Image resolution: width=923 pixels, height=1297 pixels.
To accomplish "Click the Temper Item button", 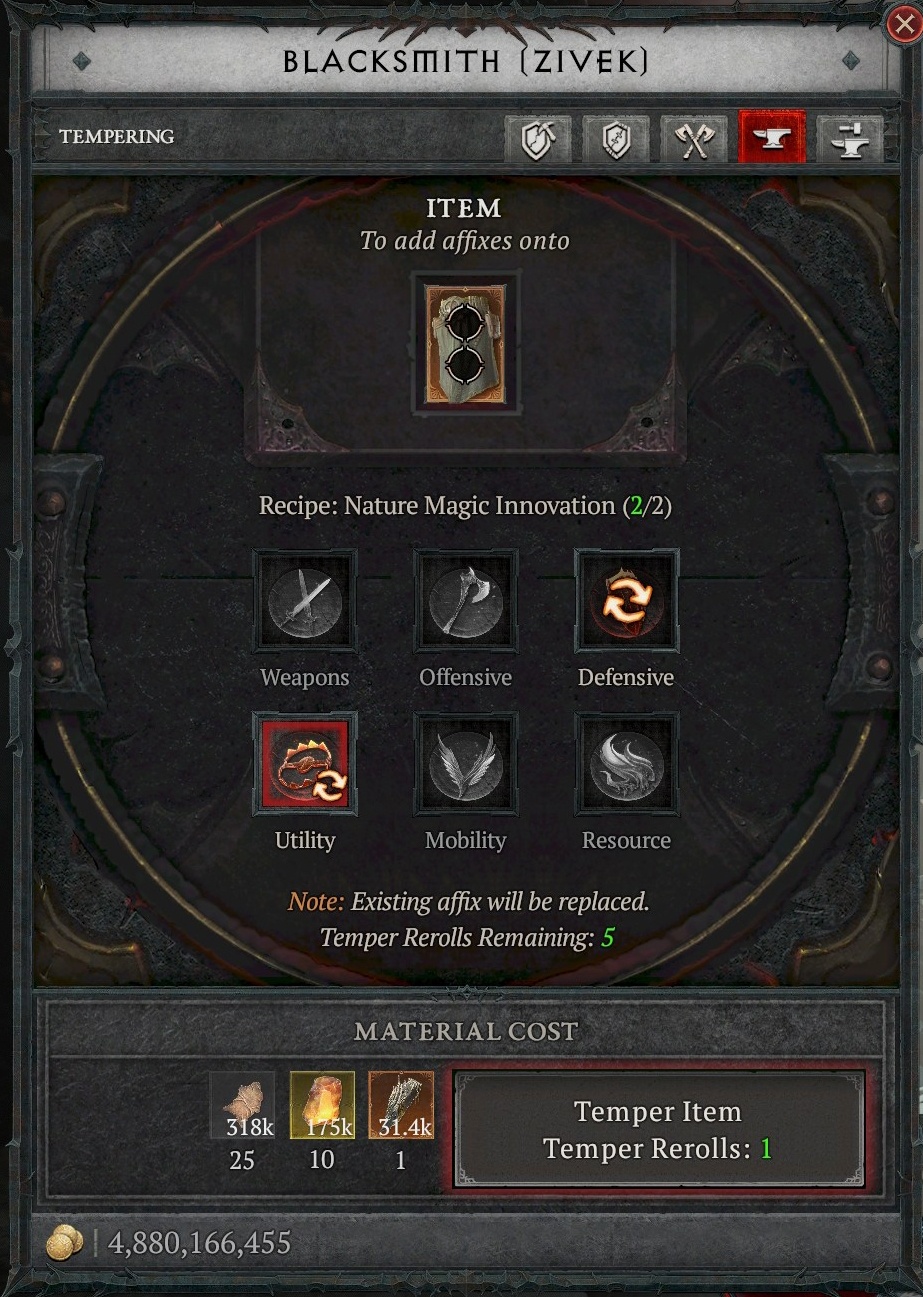I will coord(658,1129).
